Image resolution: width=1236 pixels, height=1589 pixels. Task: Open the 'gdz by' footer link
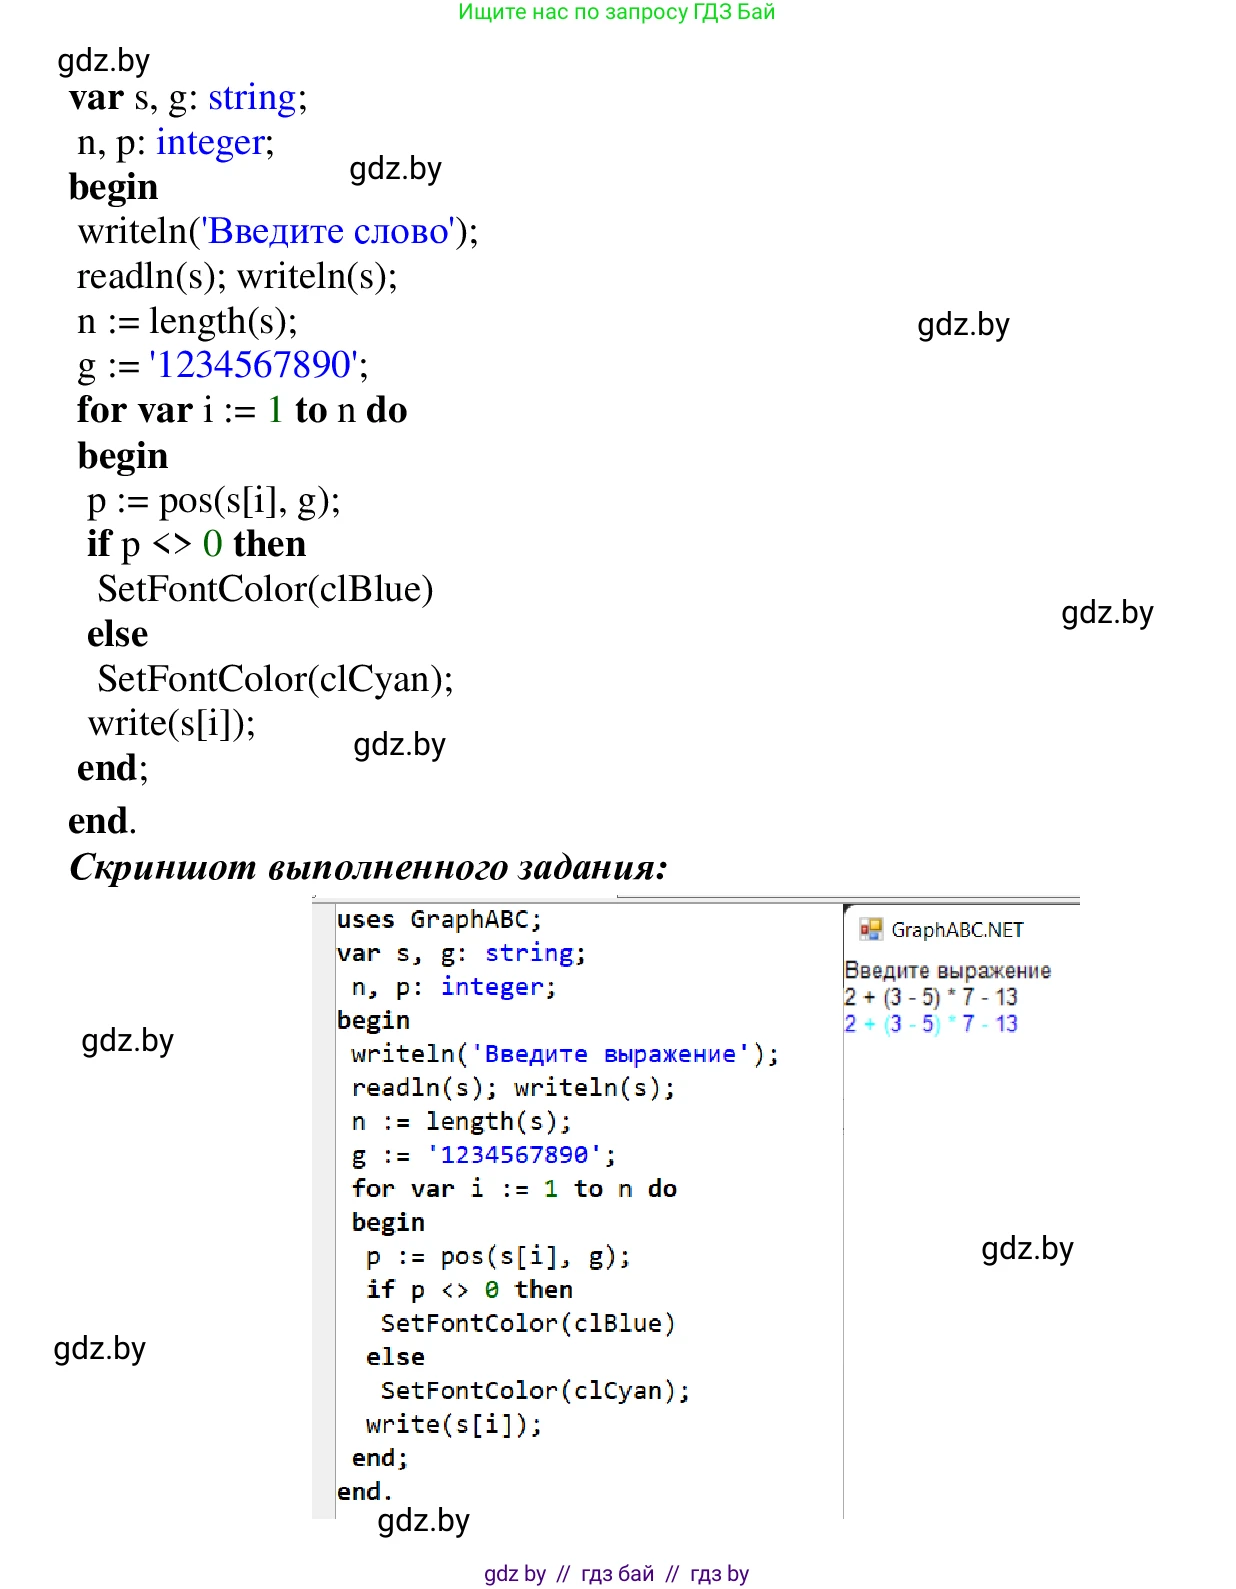click(x=515, y=1573)
